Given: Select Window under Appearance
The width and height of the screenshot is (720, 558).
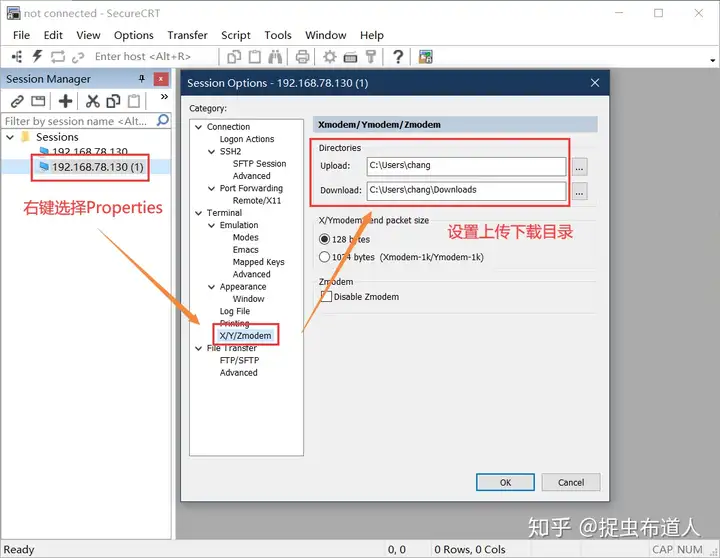Looking at the screenshot, I should [248, 299].
